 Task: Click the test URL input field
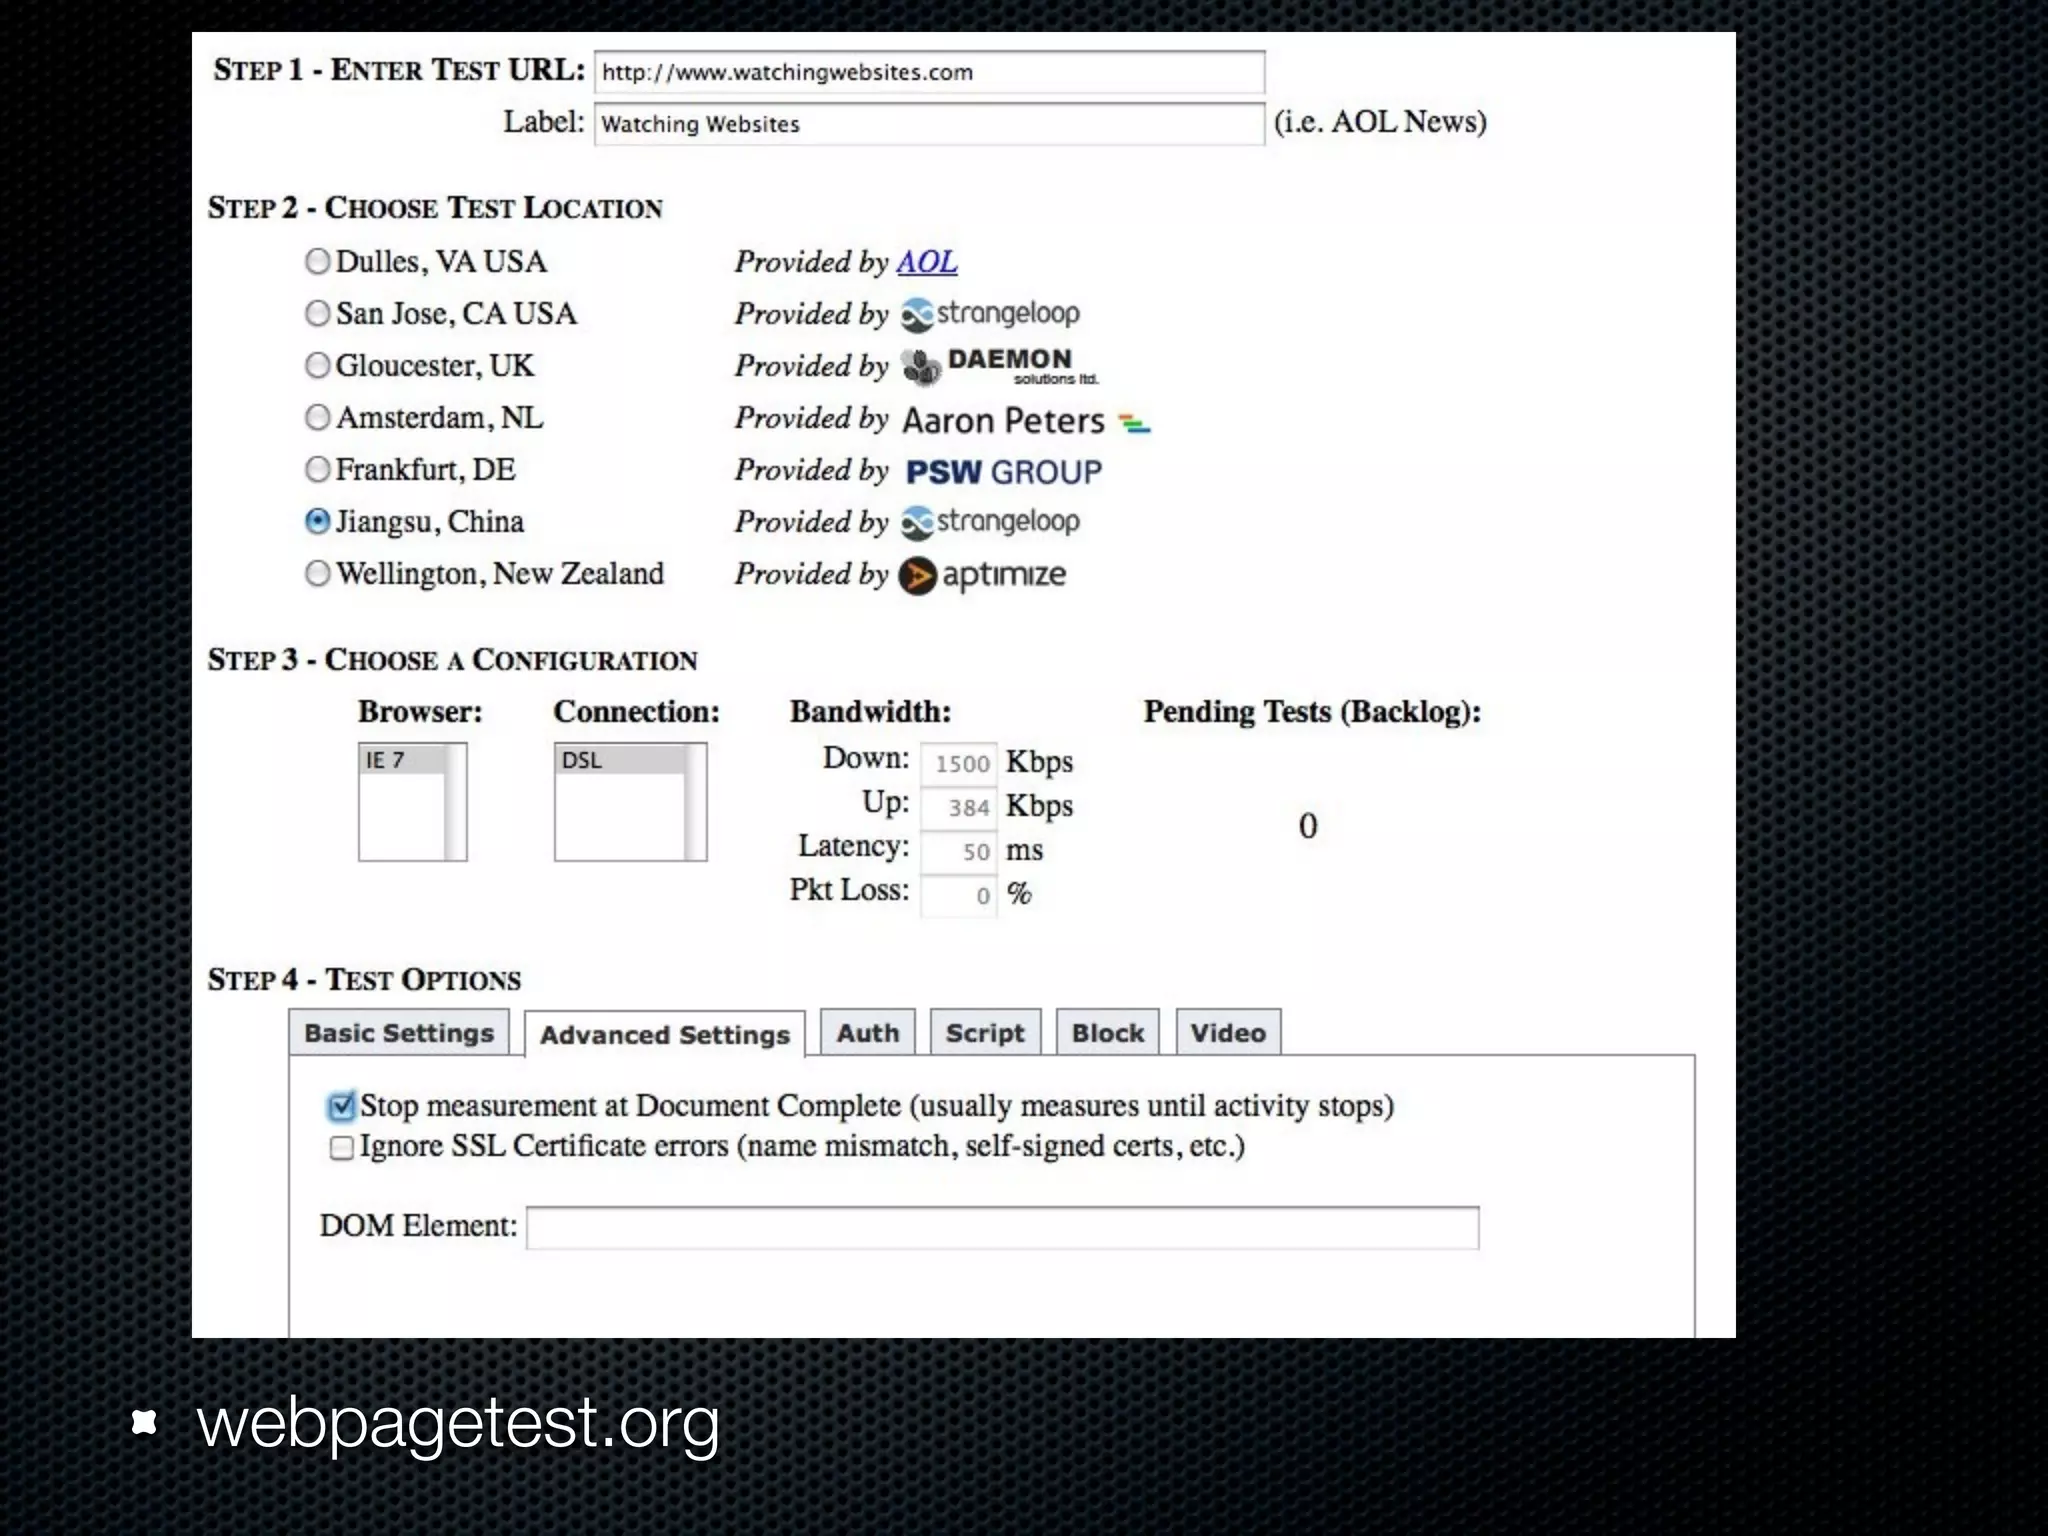coord(929,72)
